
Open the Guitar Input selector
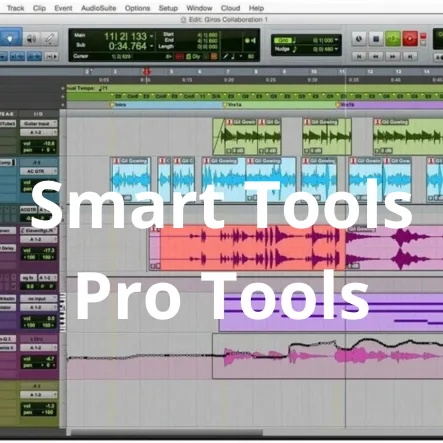click(39, 124)
